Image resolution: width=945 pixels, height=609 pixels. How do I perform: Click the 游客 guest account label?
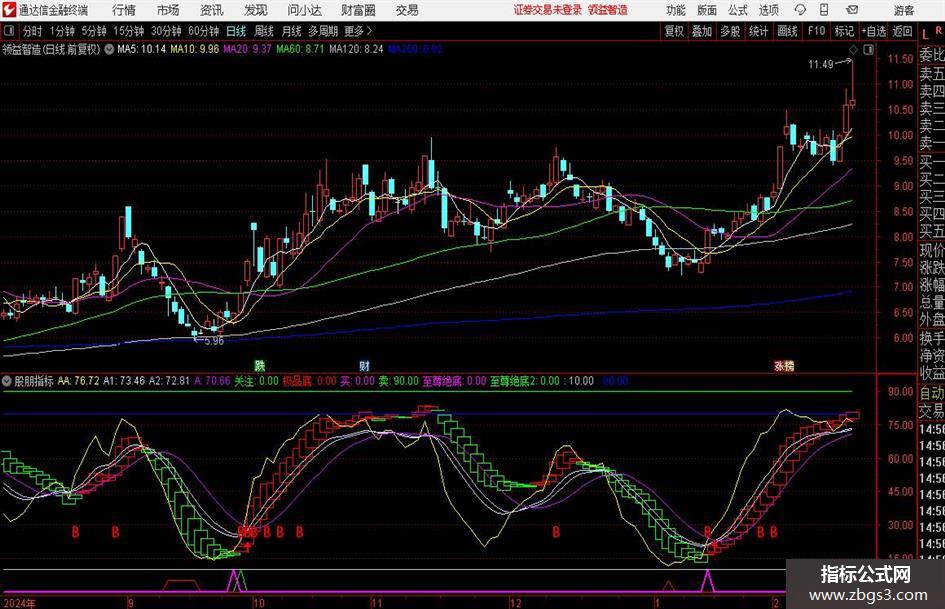(904, 10)
